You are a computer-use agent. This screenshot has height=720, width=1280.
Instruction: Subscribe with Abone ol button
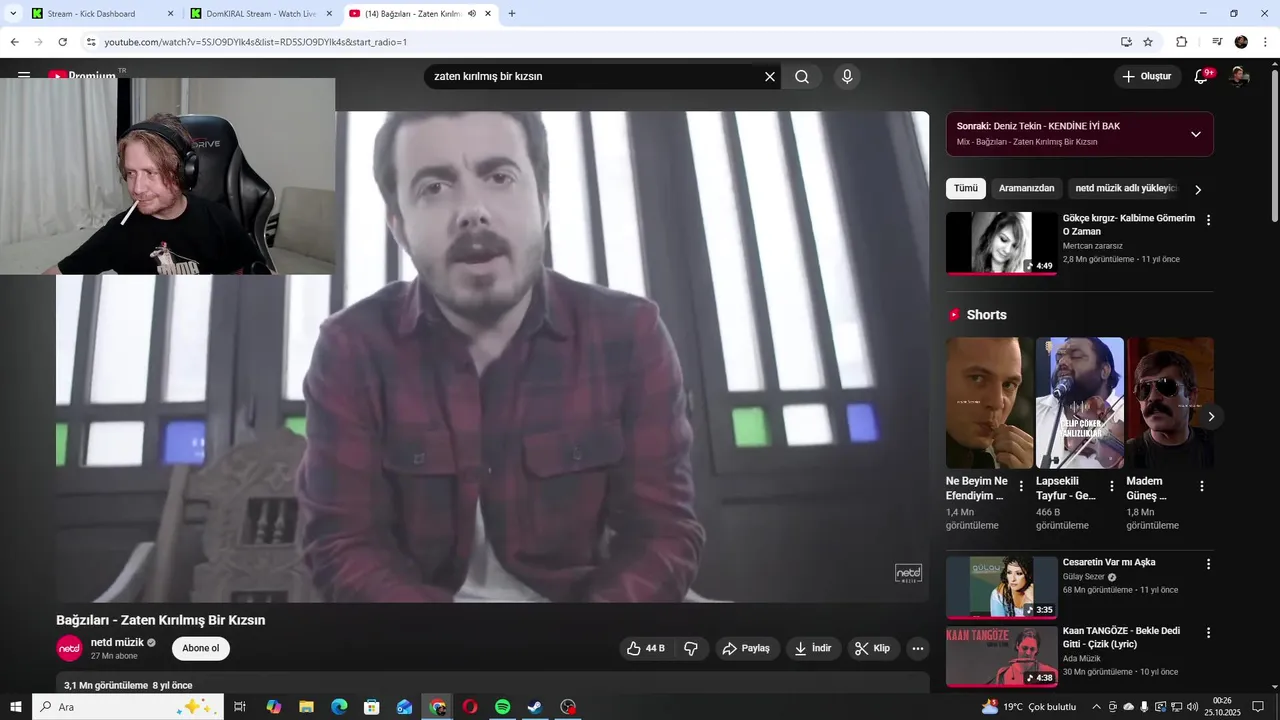point(201,648)
